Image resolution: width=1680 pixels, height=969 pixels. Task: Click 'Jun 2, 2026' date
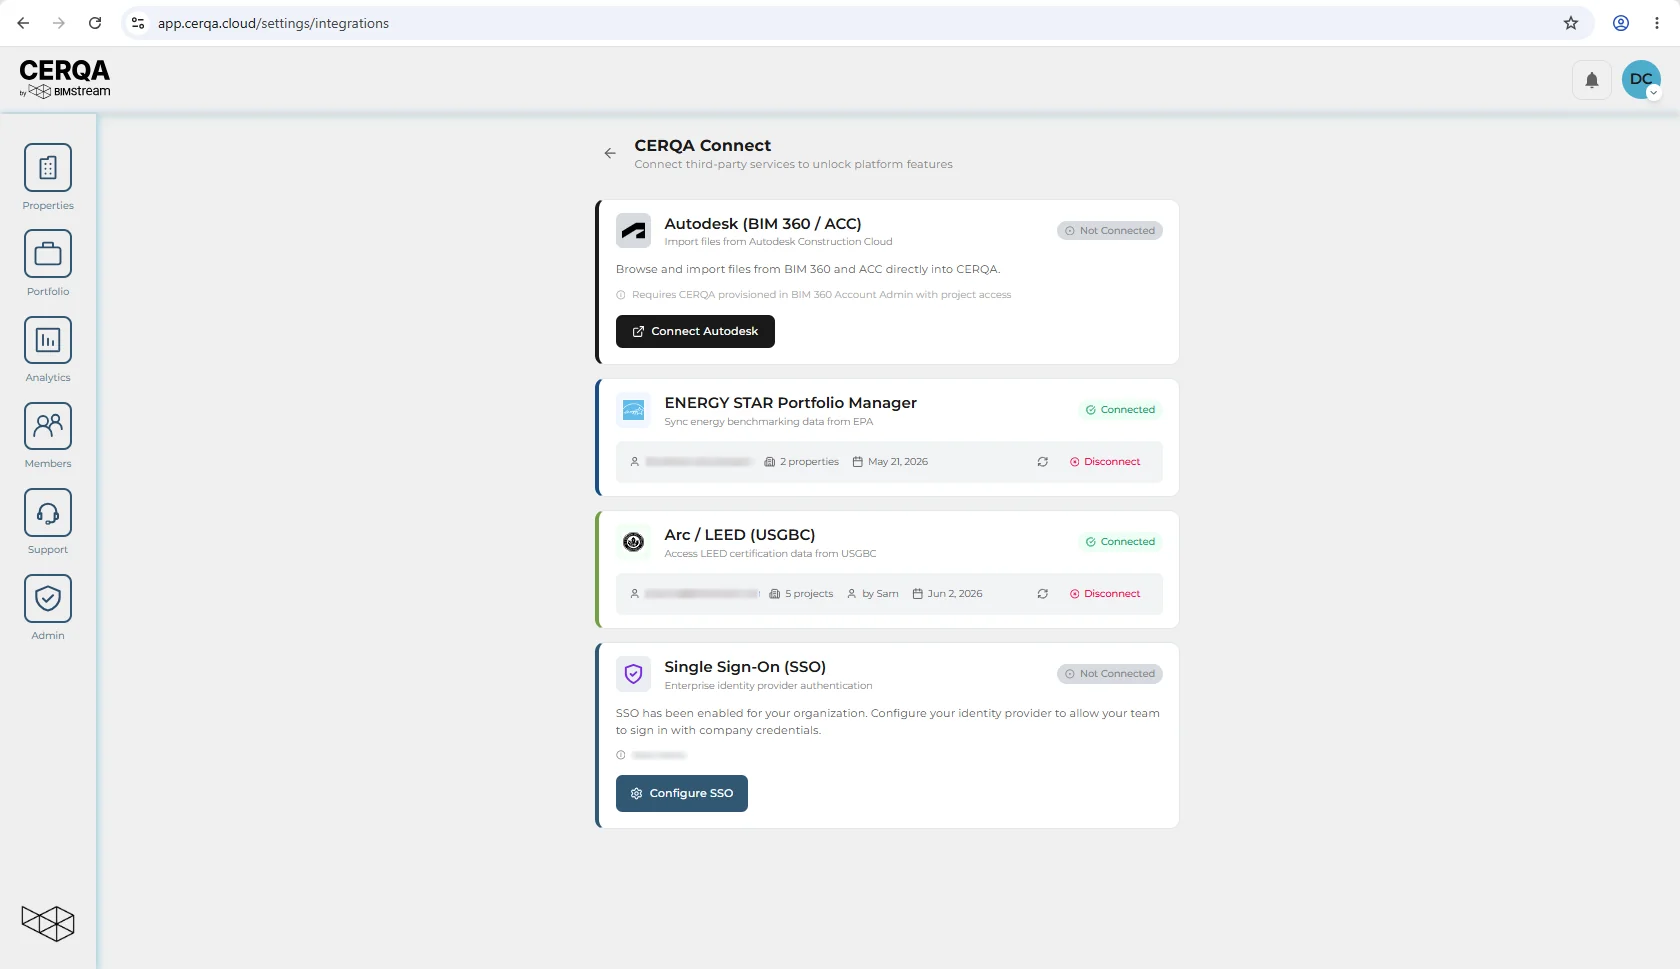coord(947,594)
